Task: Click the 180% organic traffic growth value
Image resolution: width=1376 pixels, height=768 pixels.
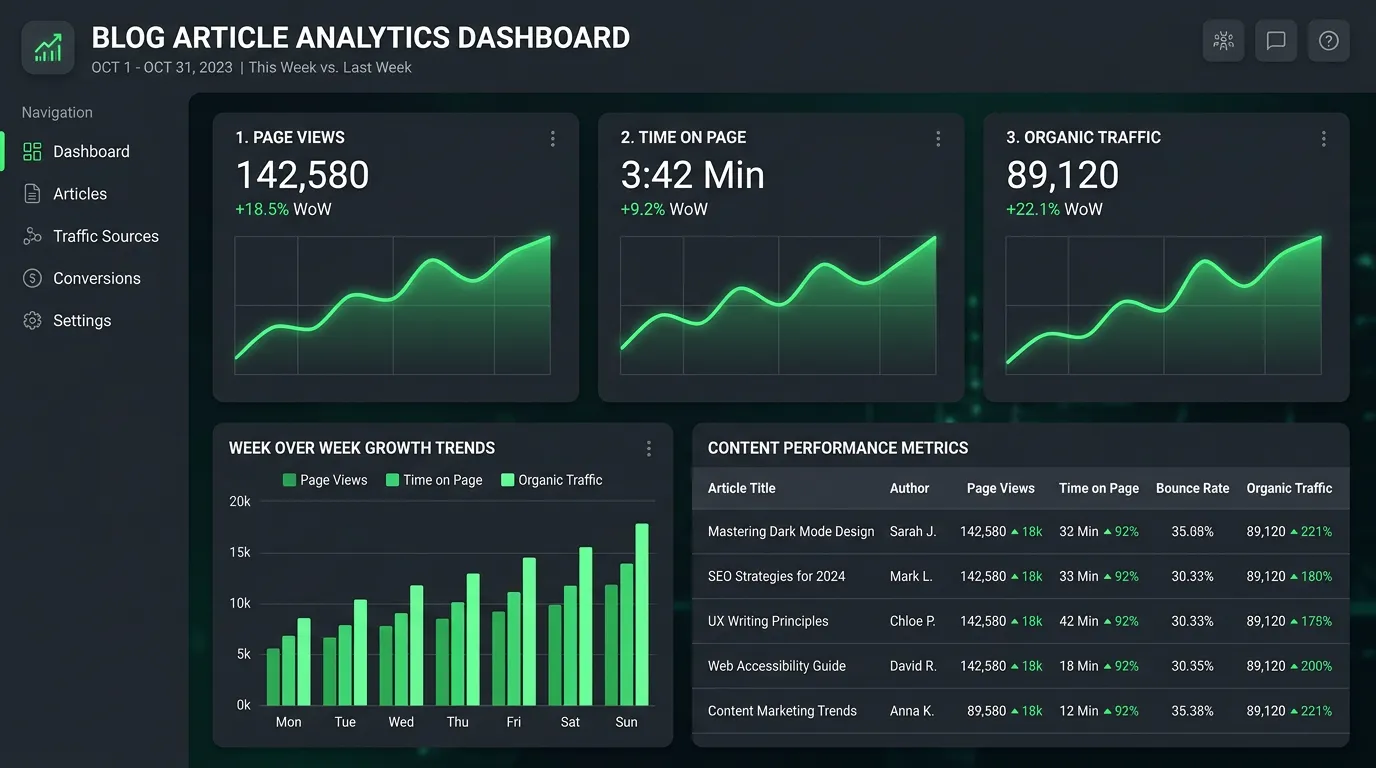Action: click(1317, 576)
